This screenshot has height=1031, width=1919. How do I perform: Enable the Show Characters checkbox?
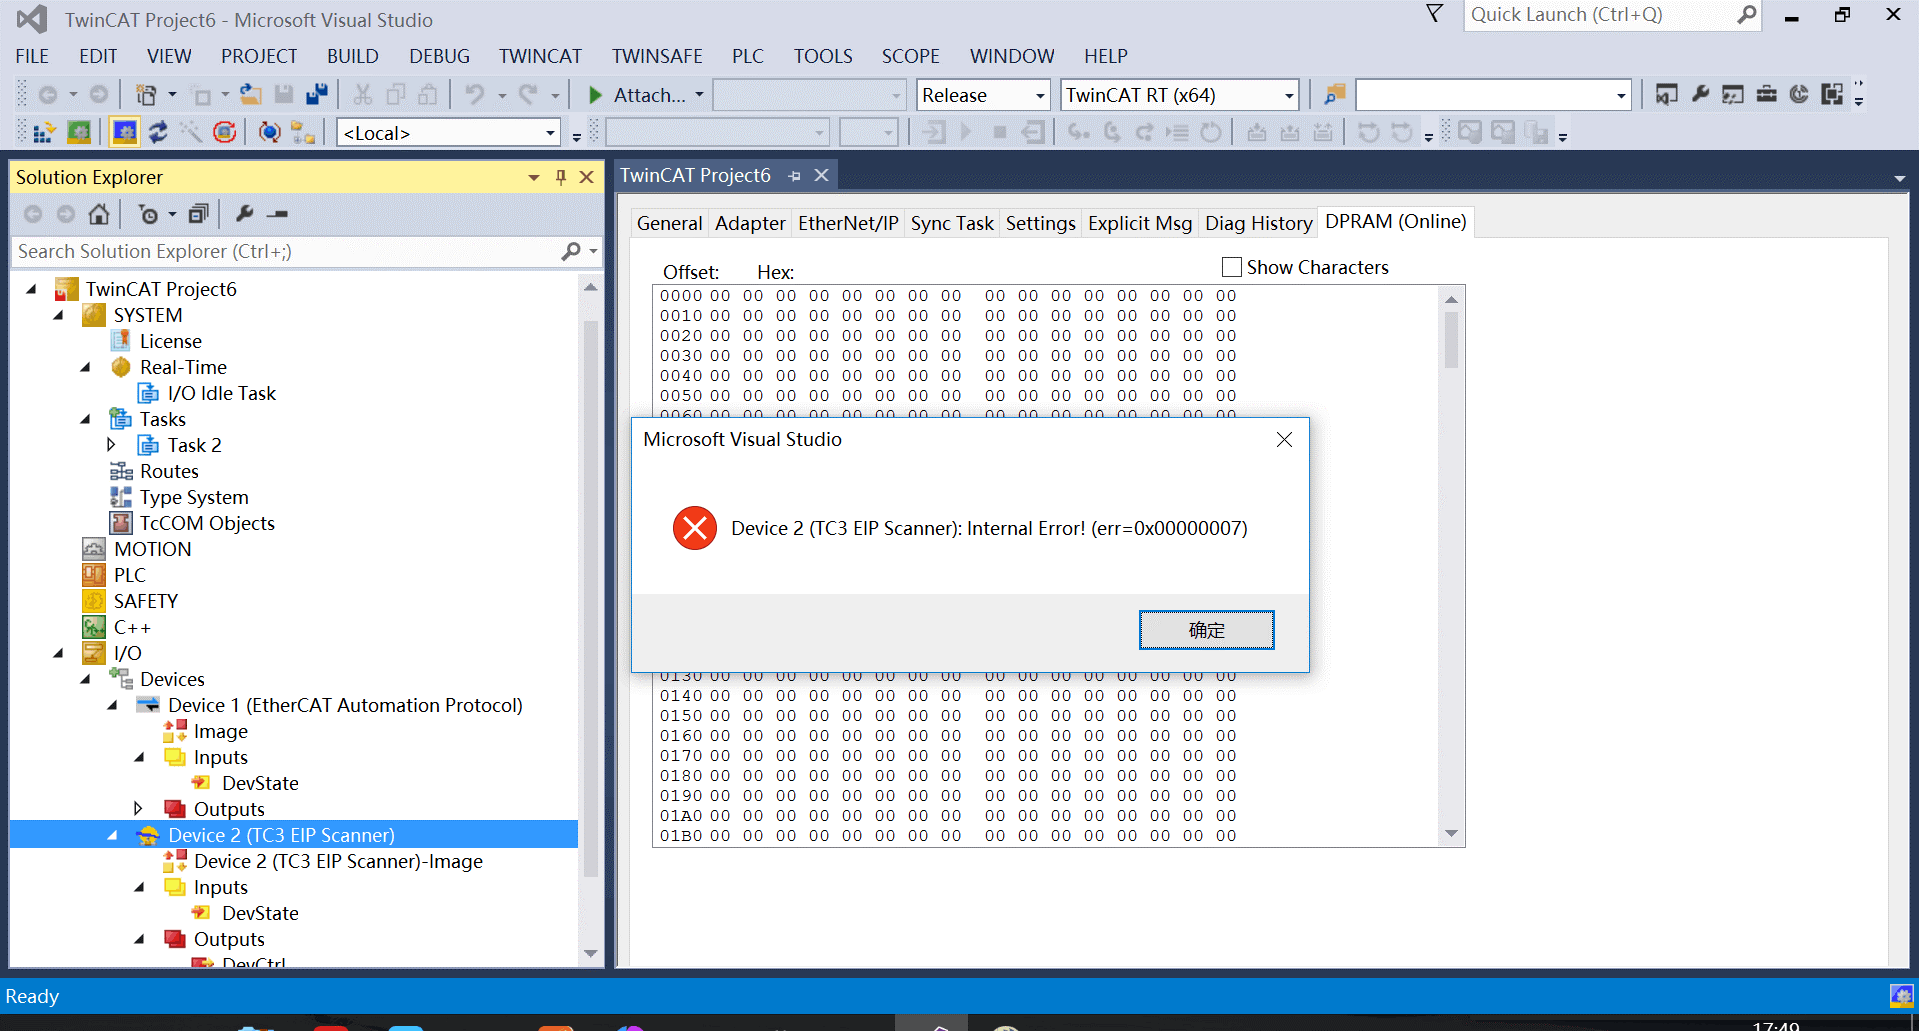tap(1232, 267)
